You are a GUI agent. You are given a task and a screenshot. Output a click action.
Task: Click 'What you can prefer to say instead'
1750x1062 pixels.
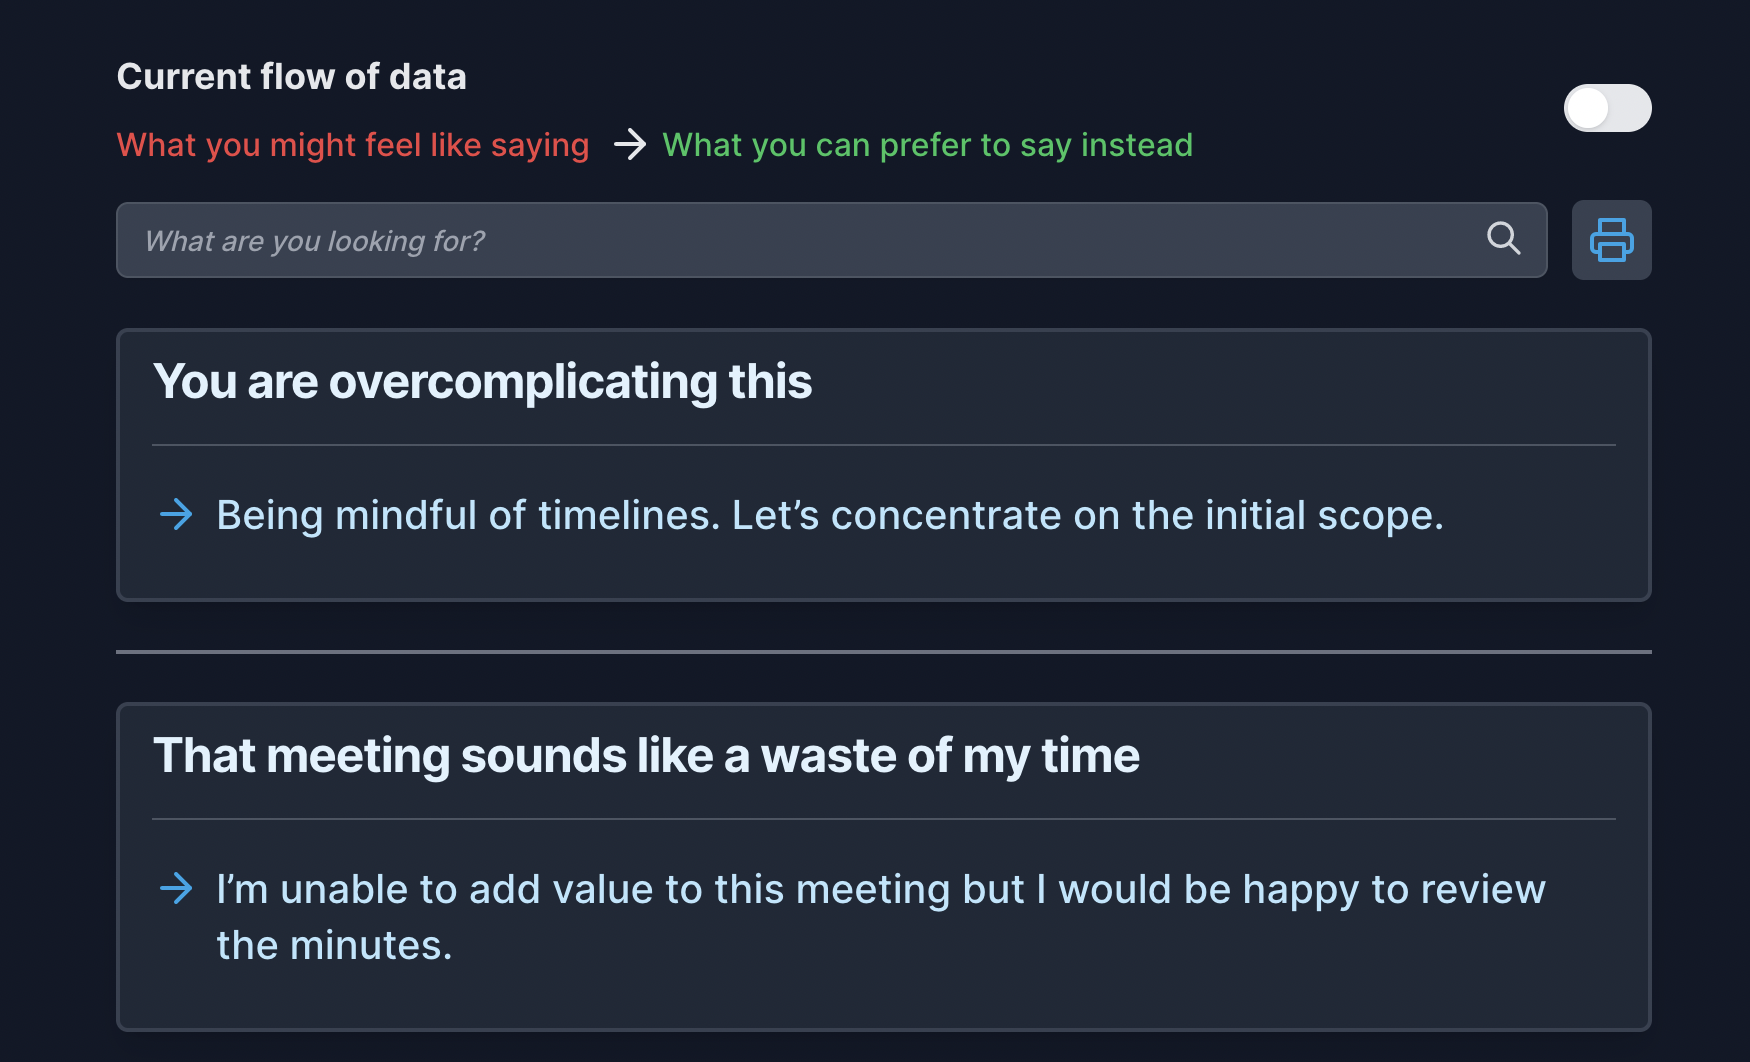pos(927,145)
